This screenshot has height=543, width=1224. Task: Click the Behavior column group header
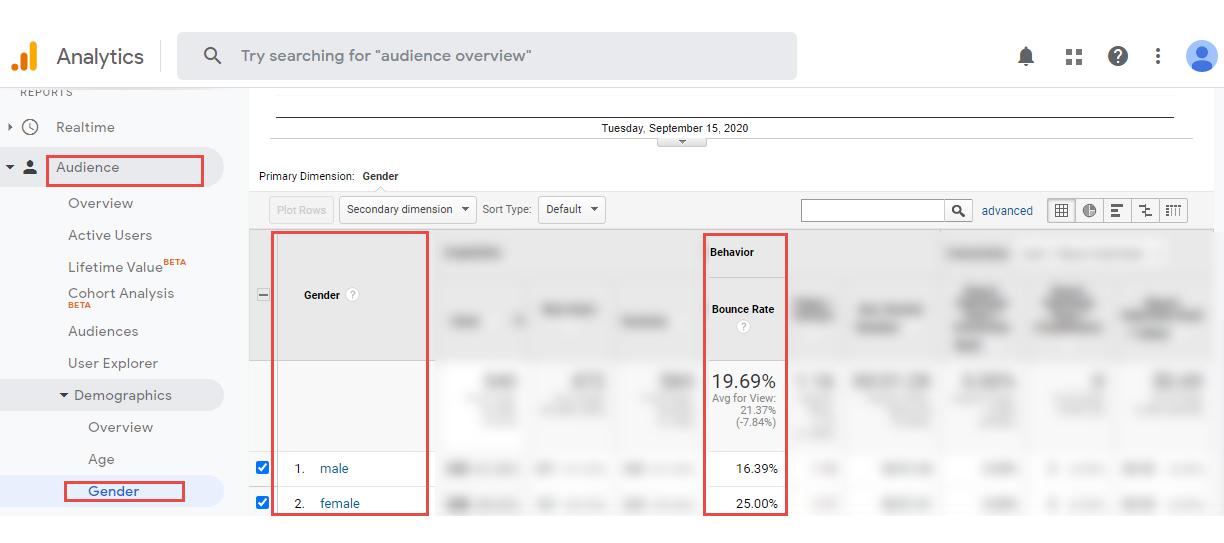click(732, 252)
